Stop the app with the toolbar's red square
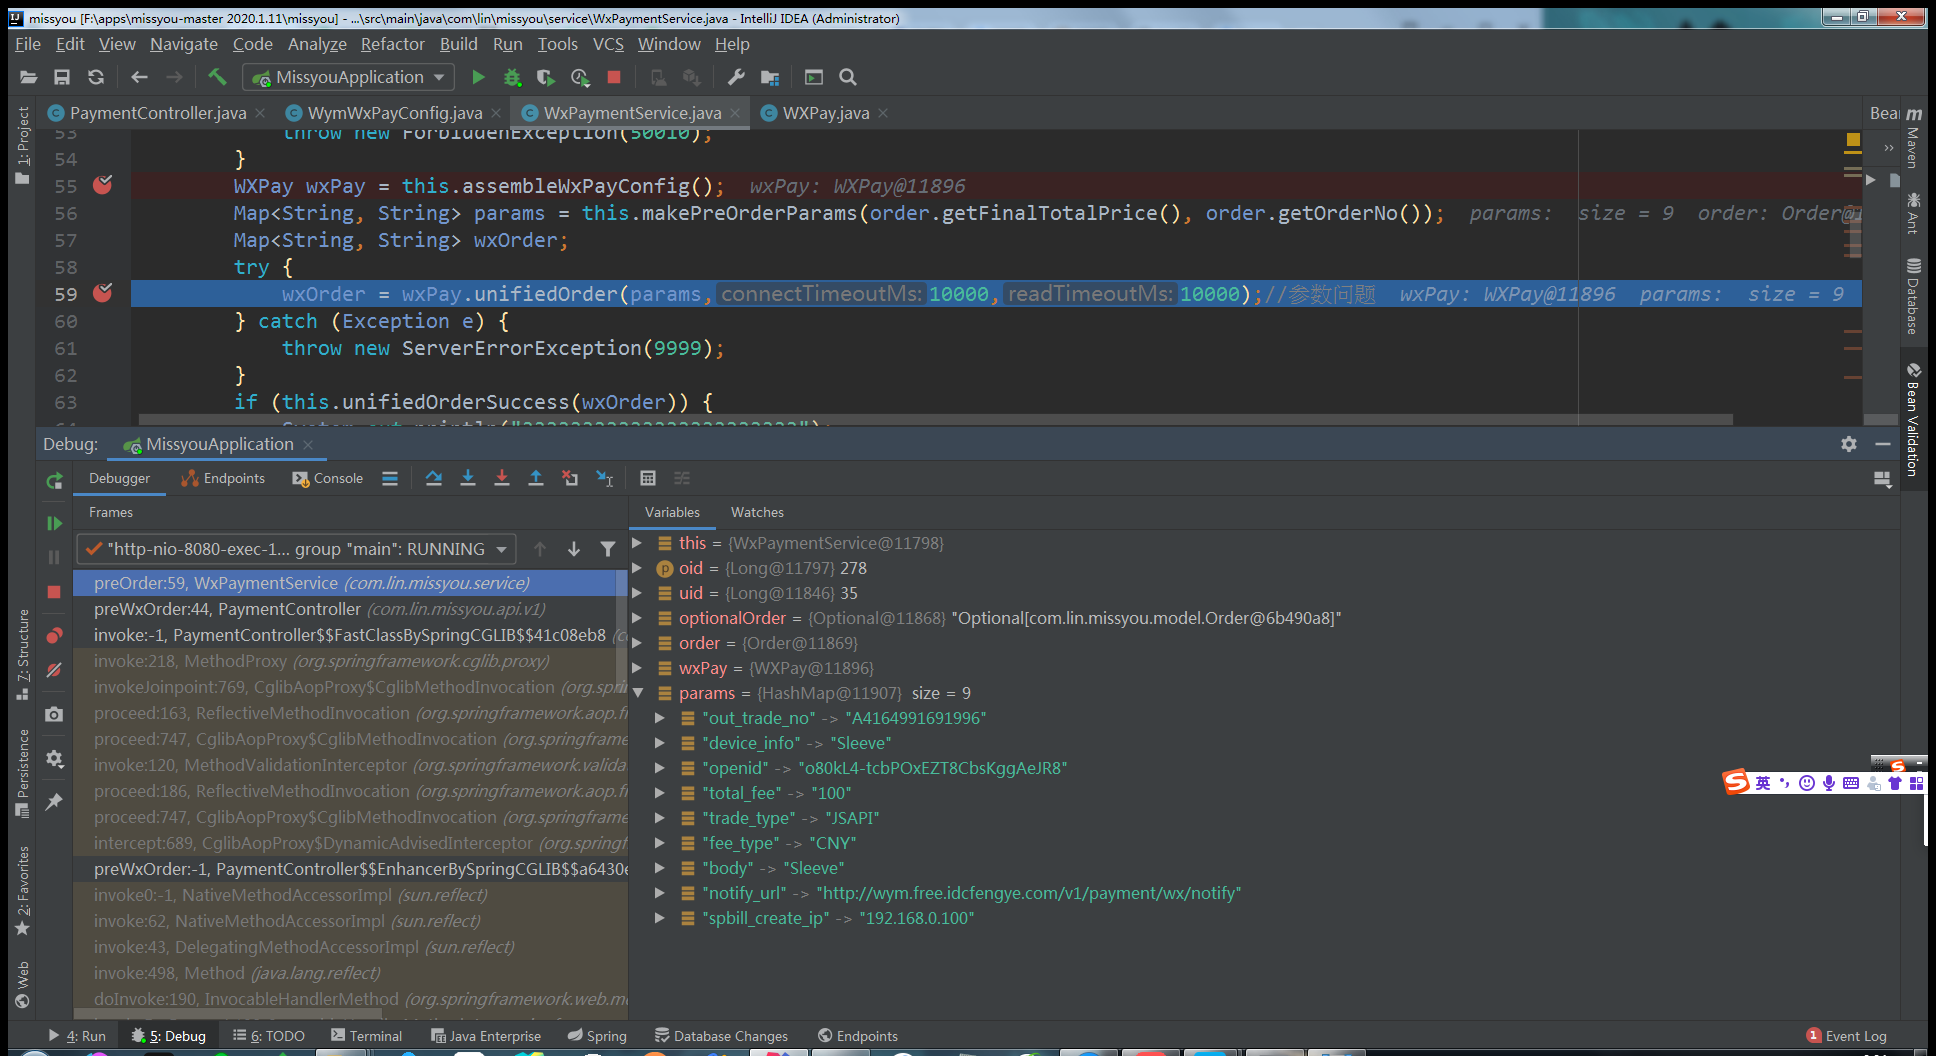1936x1056 pixels. [x=614, y=77]
